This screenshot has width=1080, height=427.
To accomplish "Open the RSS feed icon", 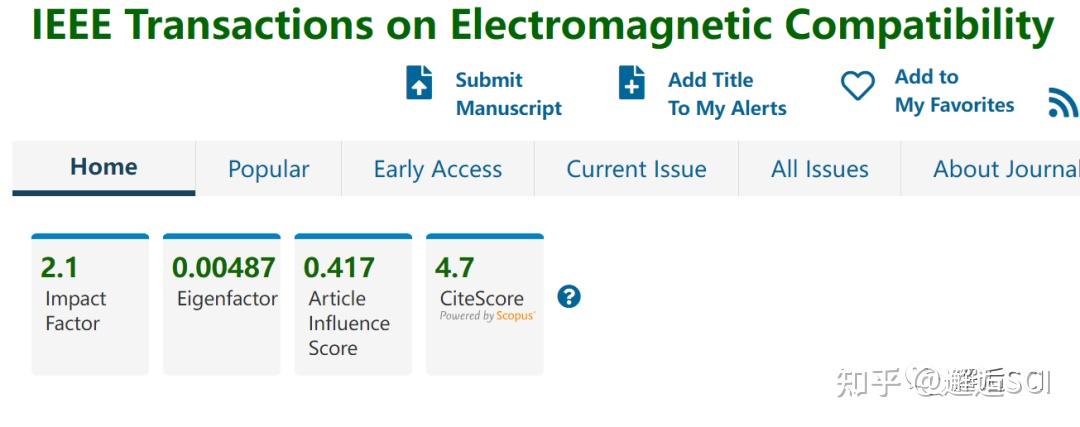I will [1062, 102].
